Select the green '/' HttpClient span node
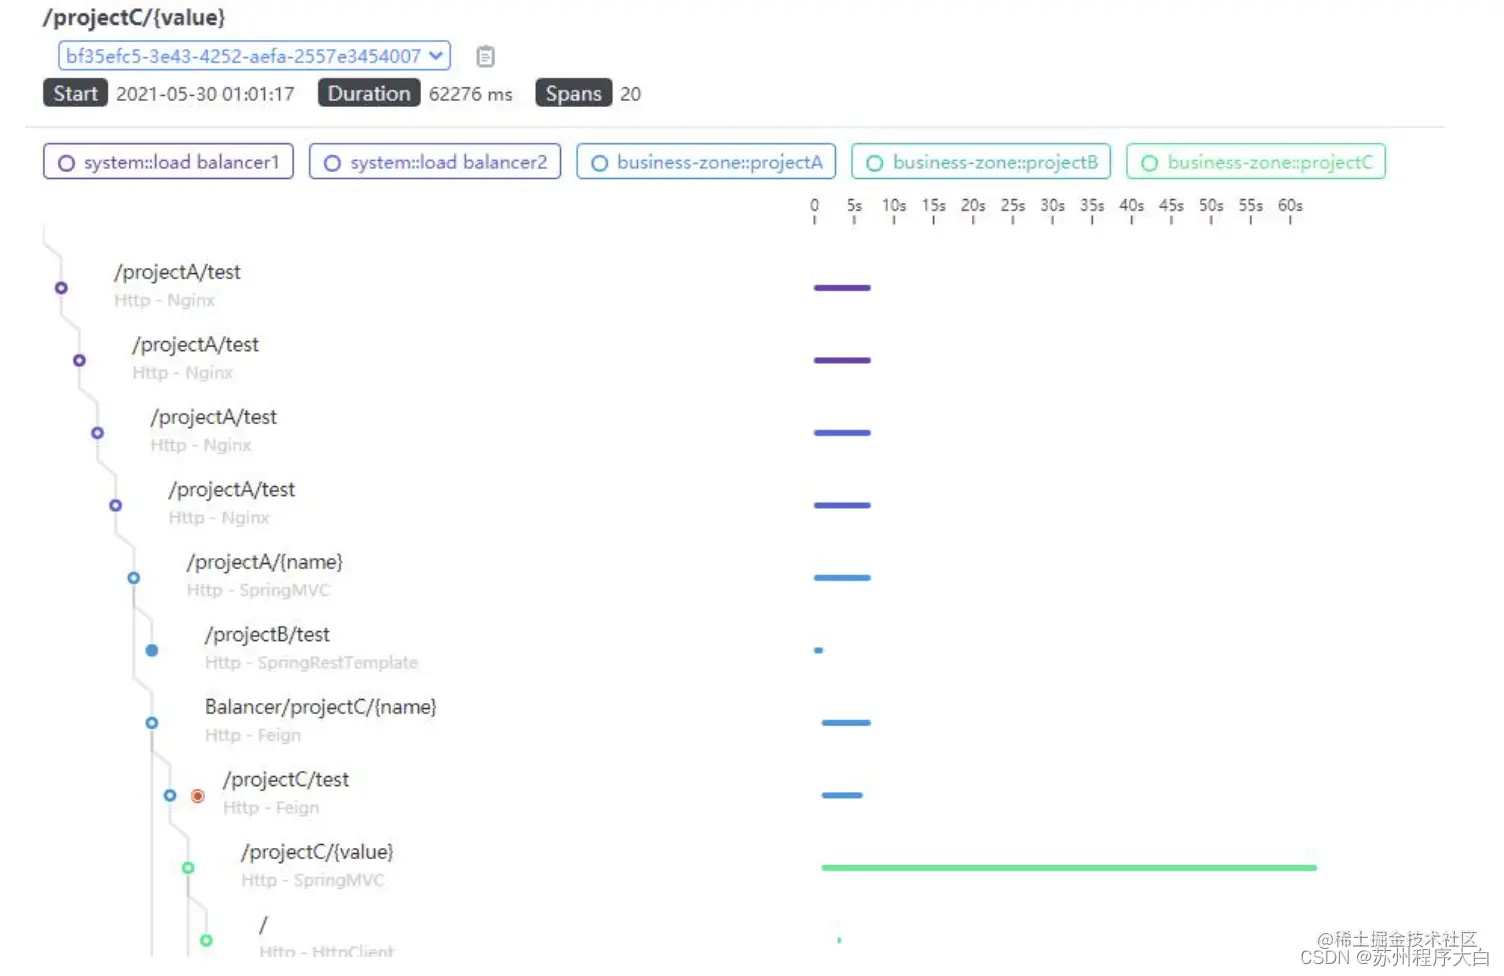The width and height of the screenshot is (1504, 976). tap(206, 940)
